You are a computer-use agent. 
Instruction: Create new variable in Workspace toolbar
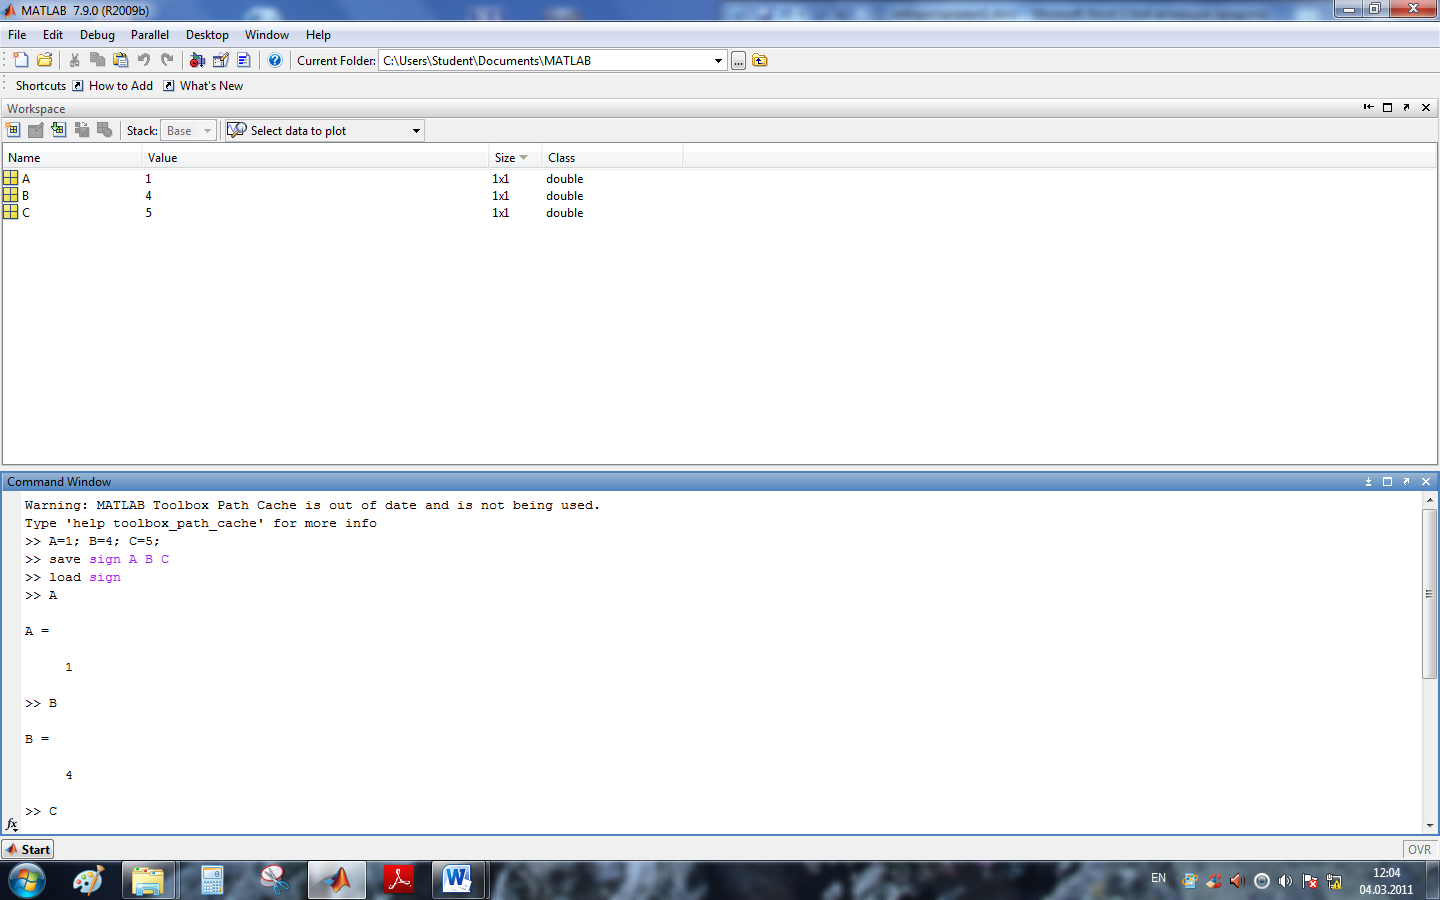point(13,130)
